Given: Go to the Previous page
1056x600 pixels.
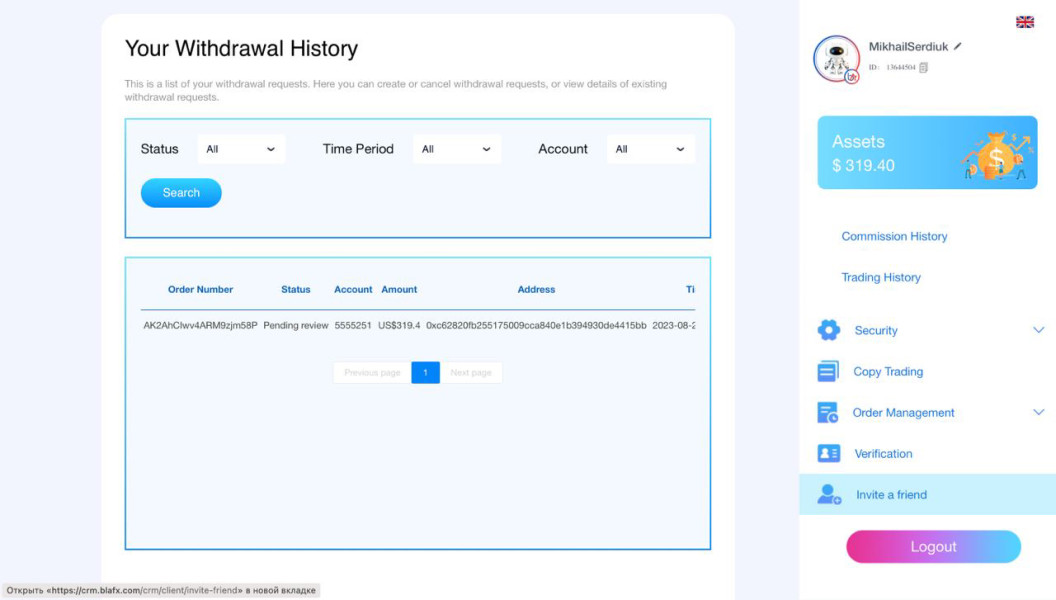Looking at the screenshot, I should pyautogui.click(x=372, y=372).
